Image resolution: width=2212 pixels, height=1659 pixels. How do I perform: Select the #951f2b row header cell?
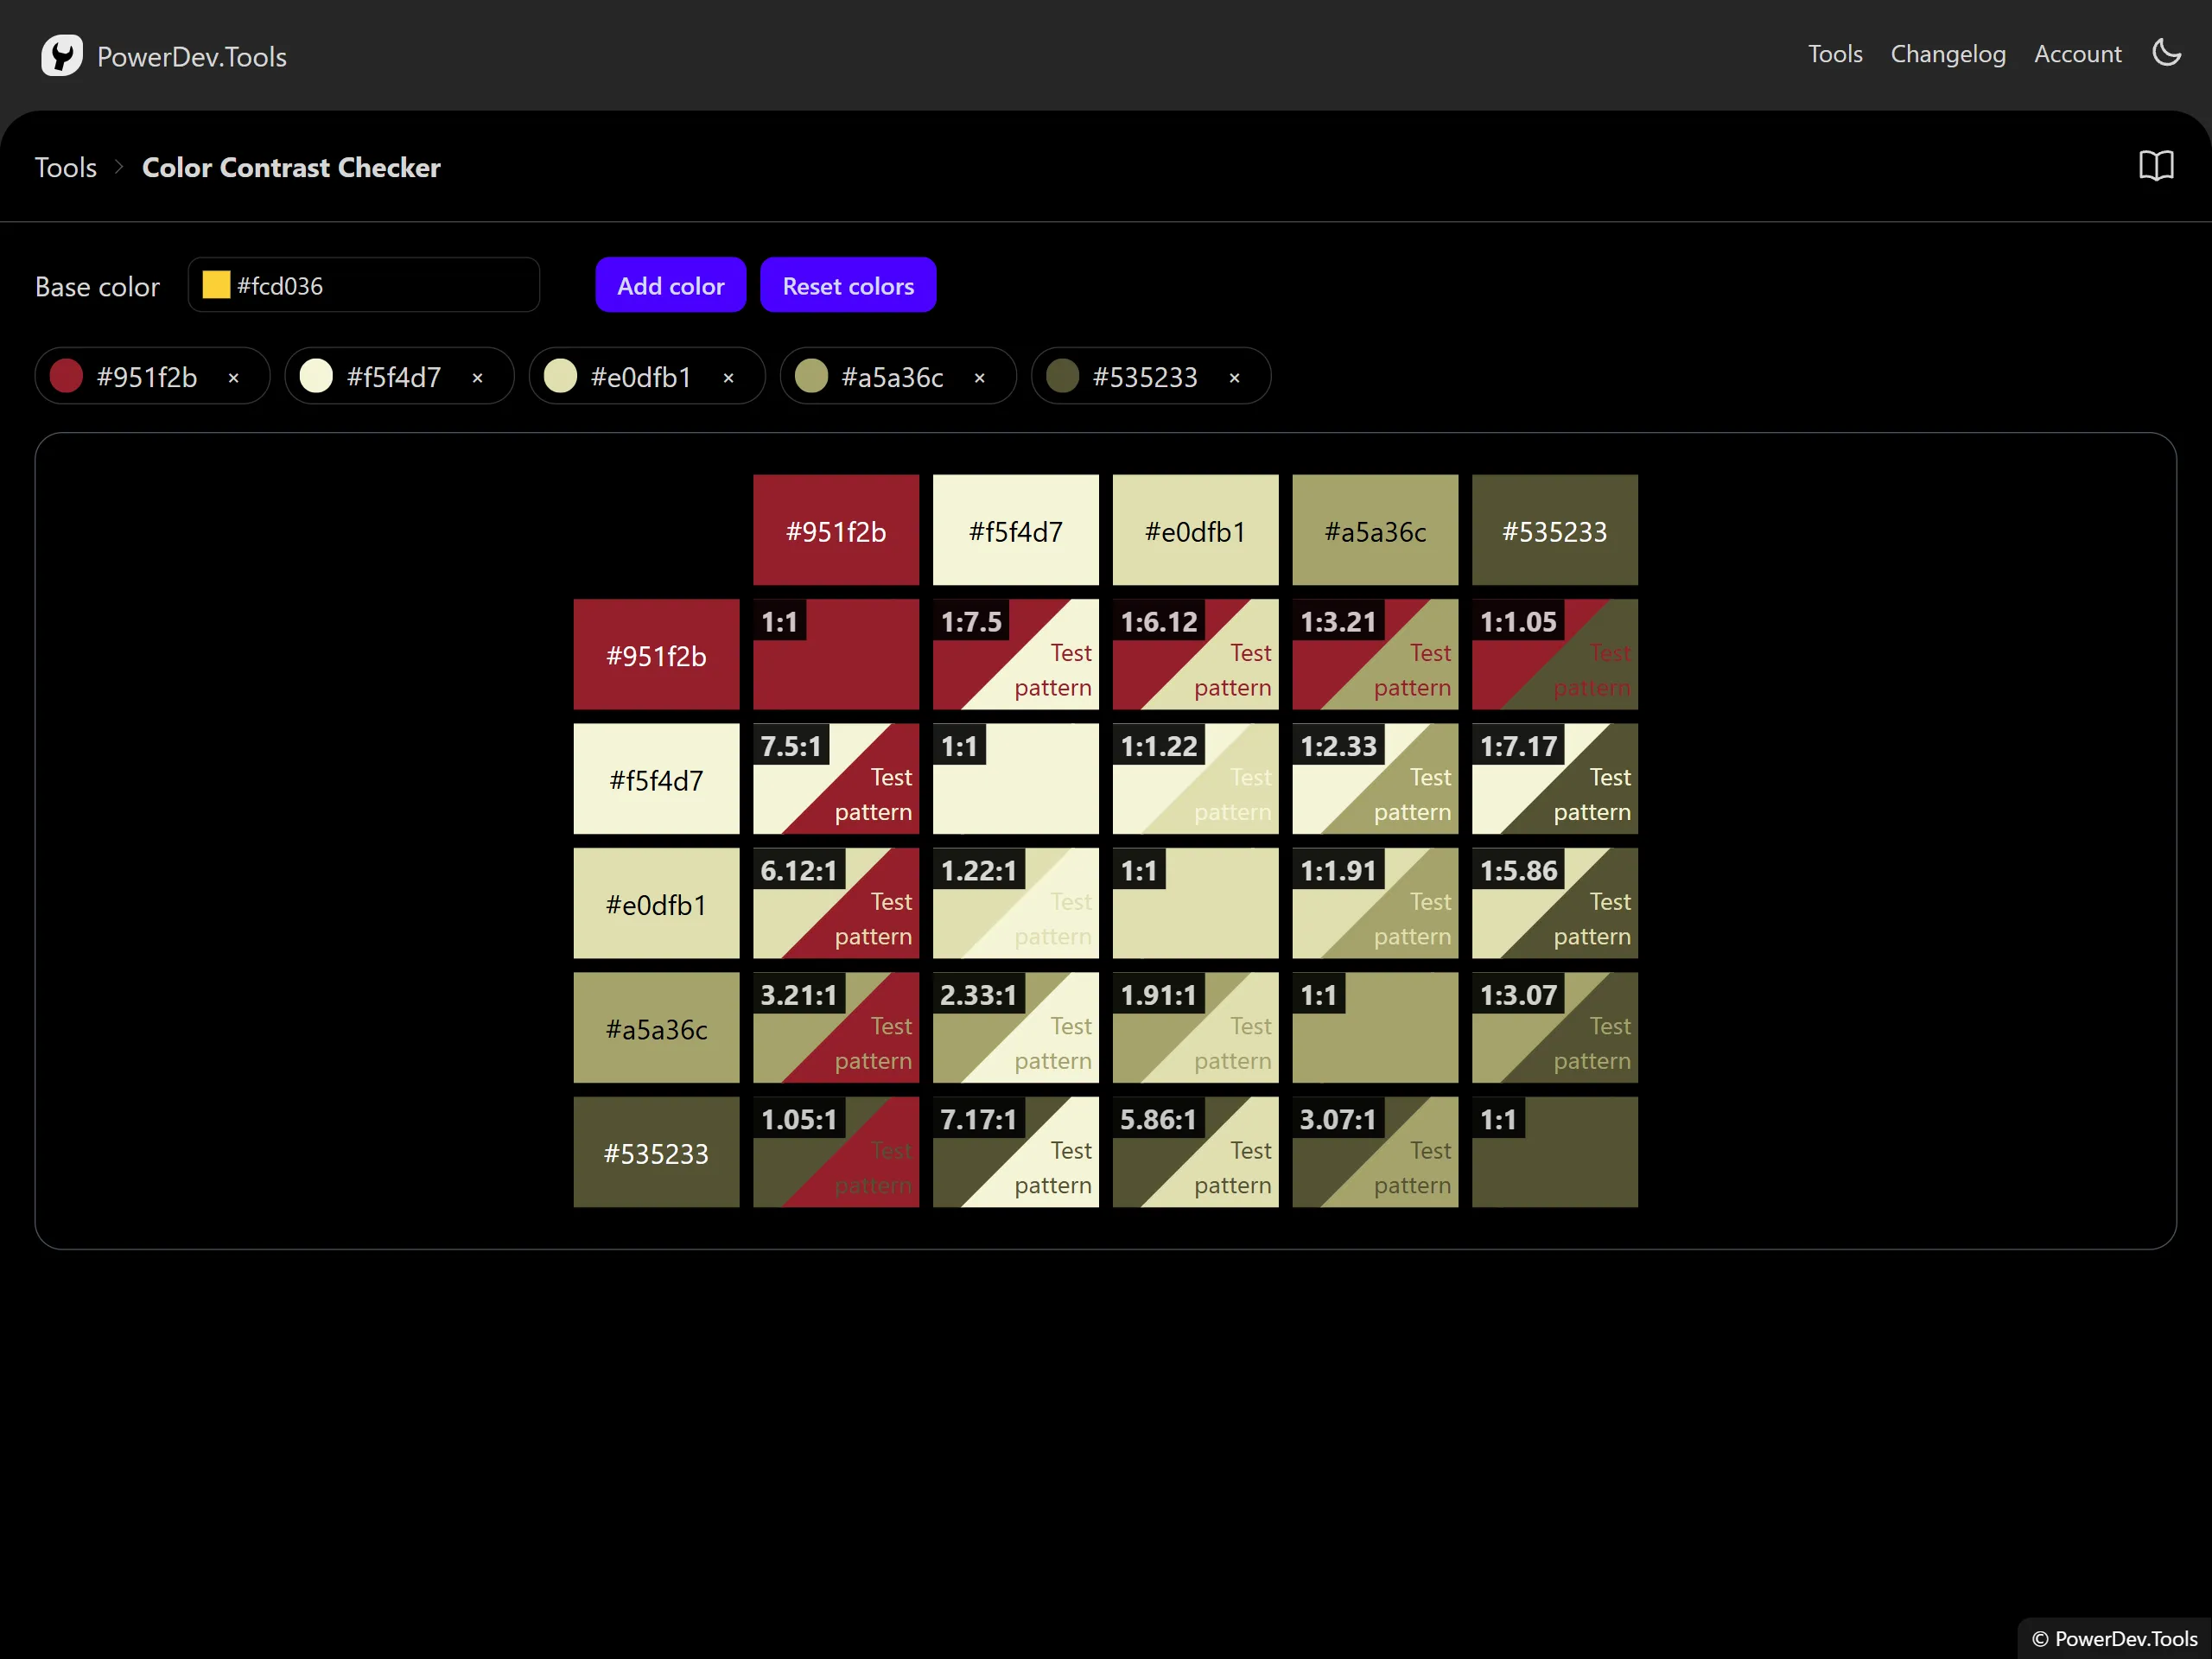click(x=657, y=655)
